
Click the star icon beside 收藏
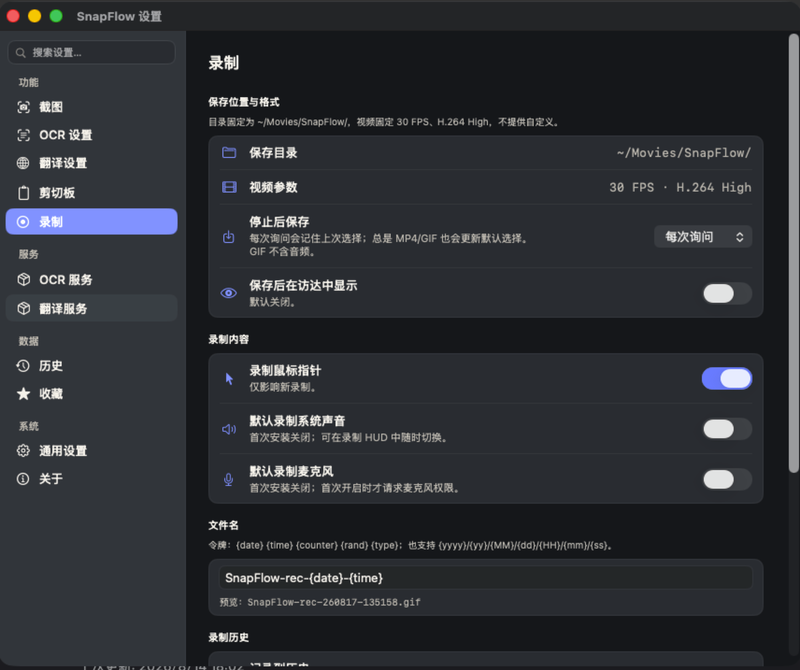(x=23, y=394)
